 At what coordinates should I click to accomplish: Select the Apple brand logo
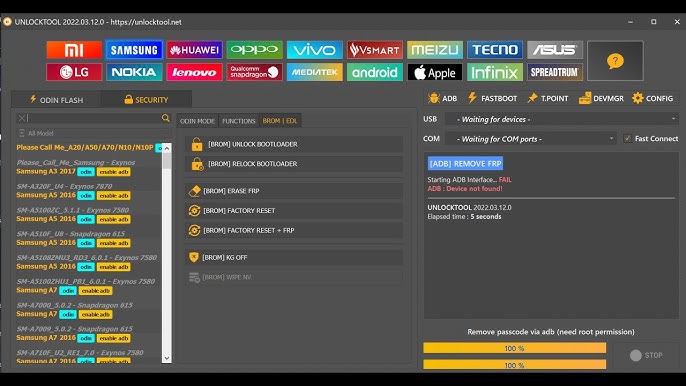coord(434,72)
